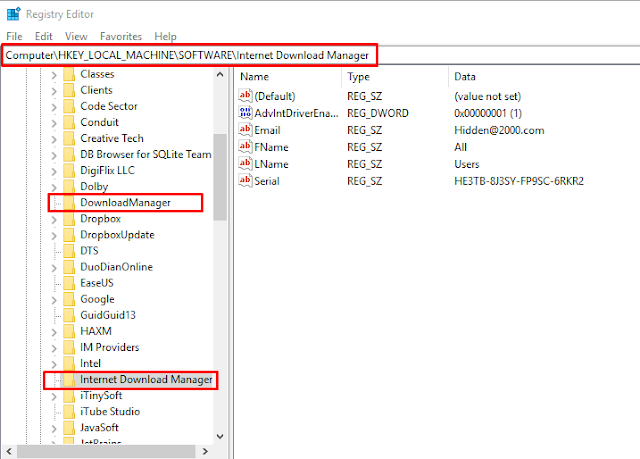Click the Hidden@2000.com data cell
The width and height of the screenshot is (640, 459).
coord(499,130)
